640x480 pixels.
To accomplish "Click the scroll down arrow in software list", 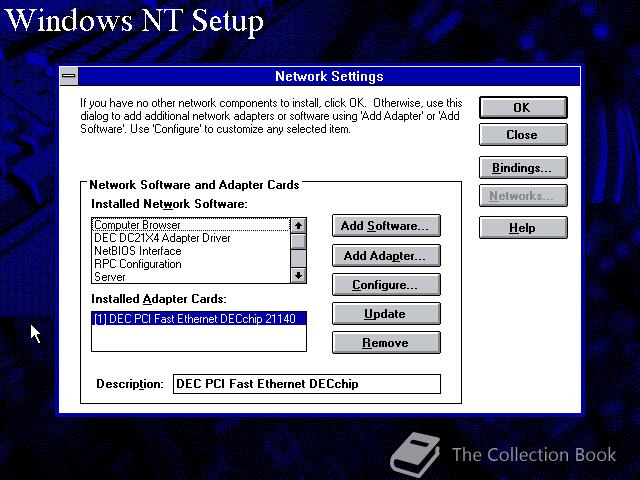I will (x=298, y=276).
